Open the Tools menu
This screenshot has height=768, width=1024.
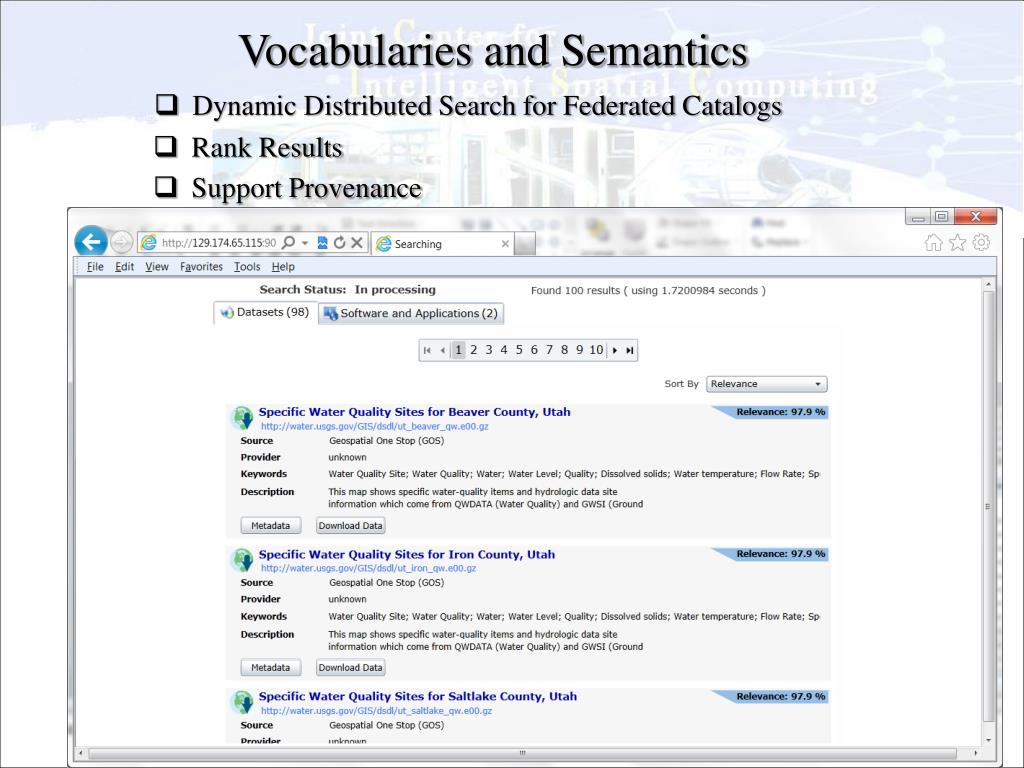coord(247,266)
